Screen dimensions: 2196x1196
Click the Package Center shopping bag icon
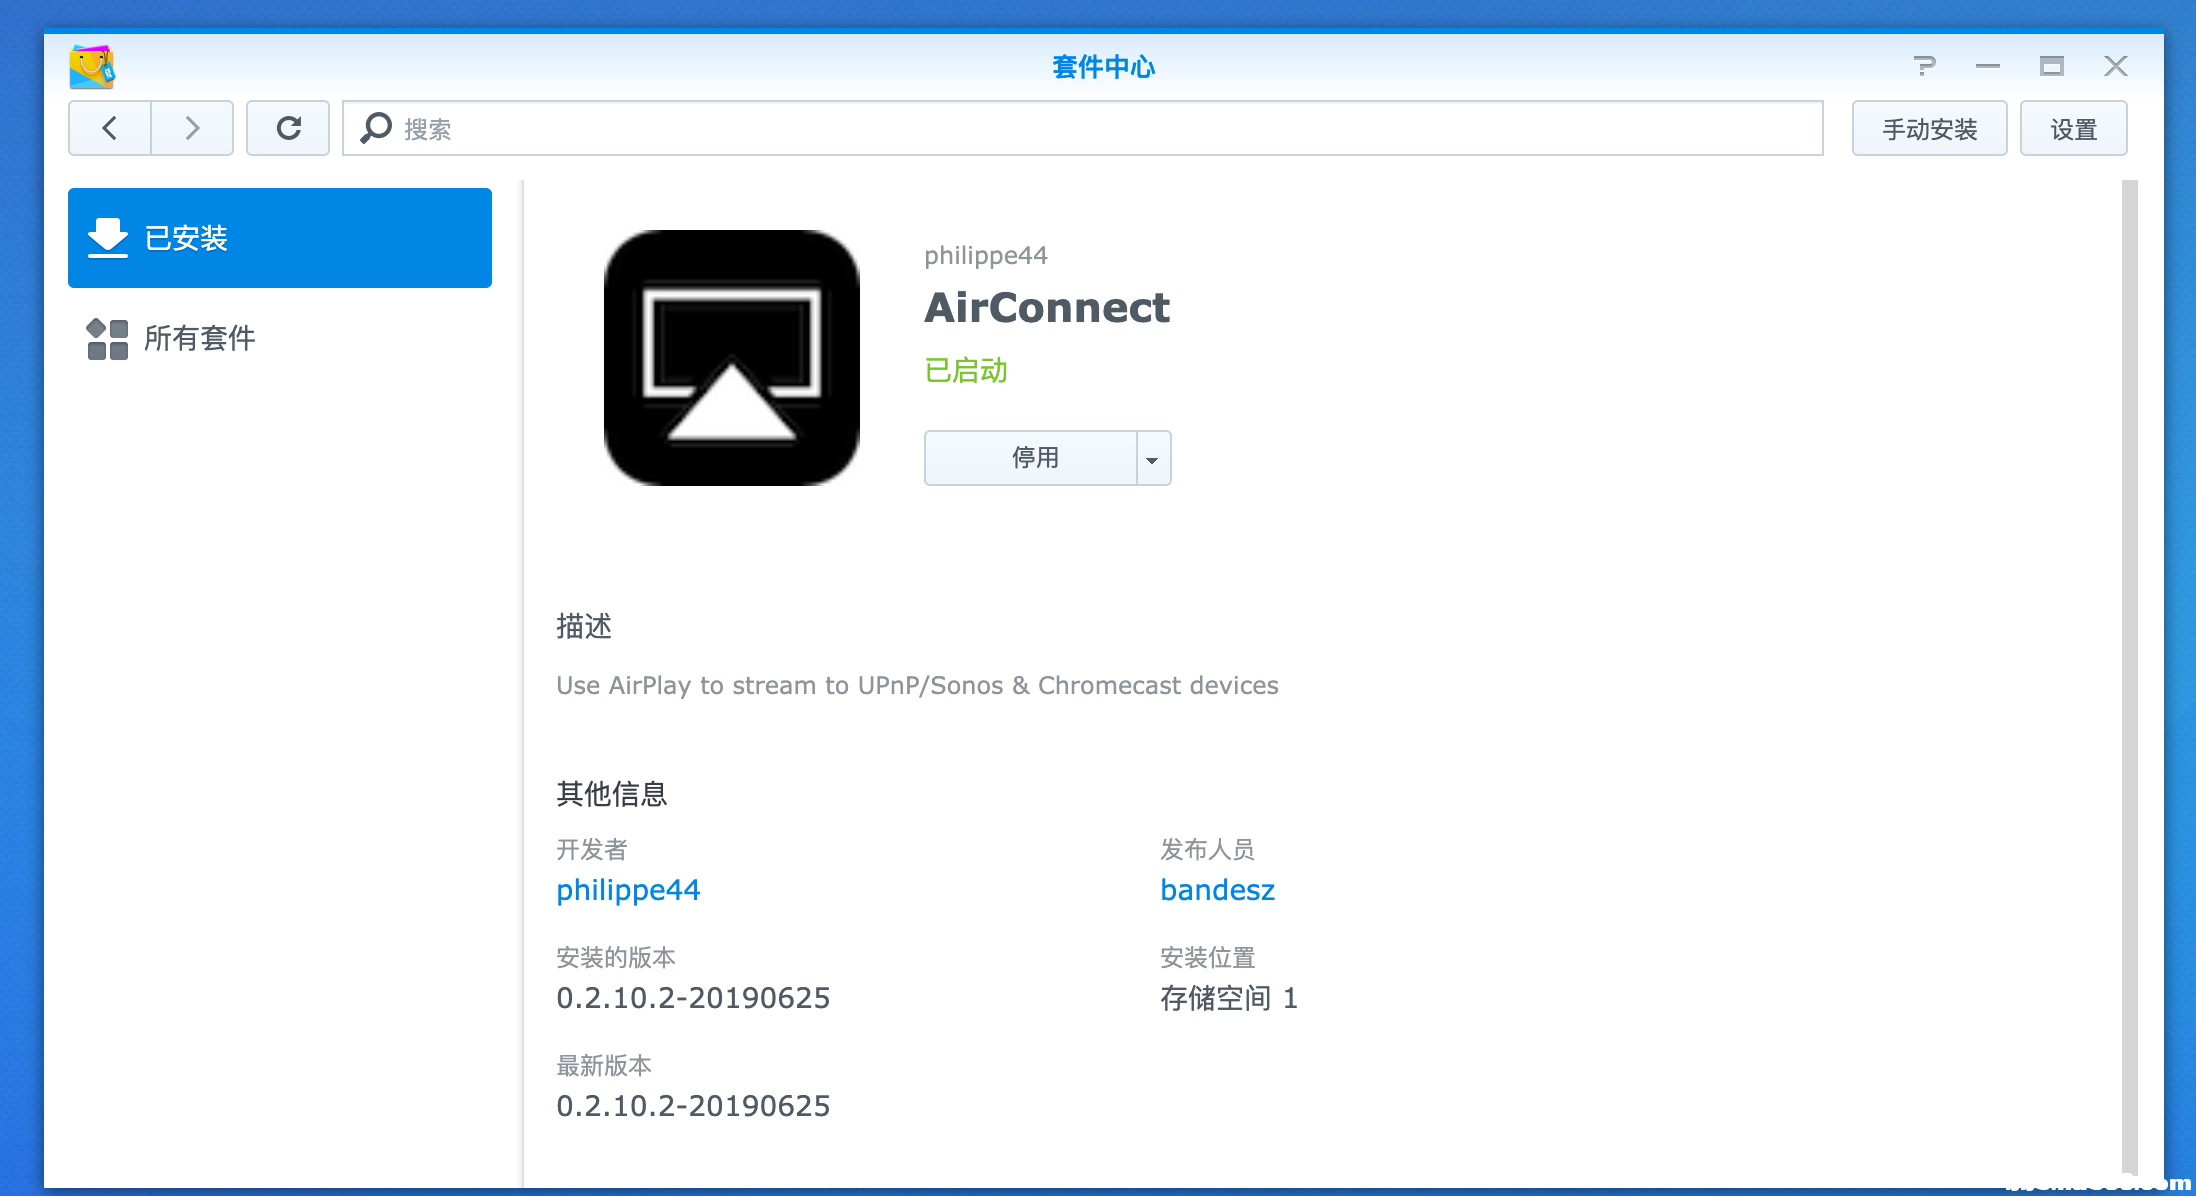pyautogui.click(x=92, y=67)
